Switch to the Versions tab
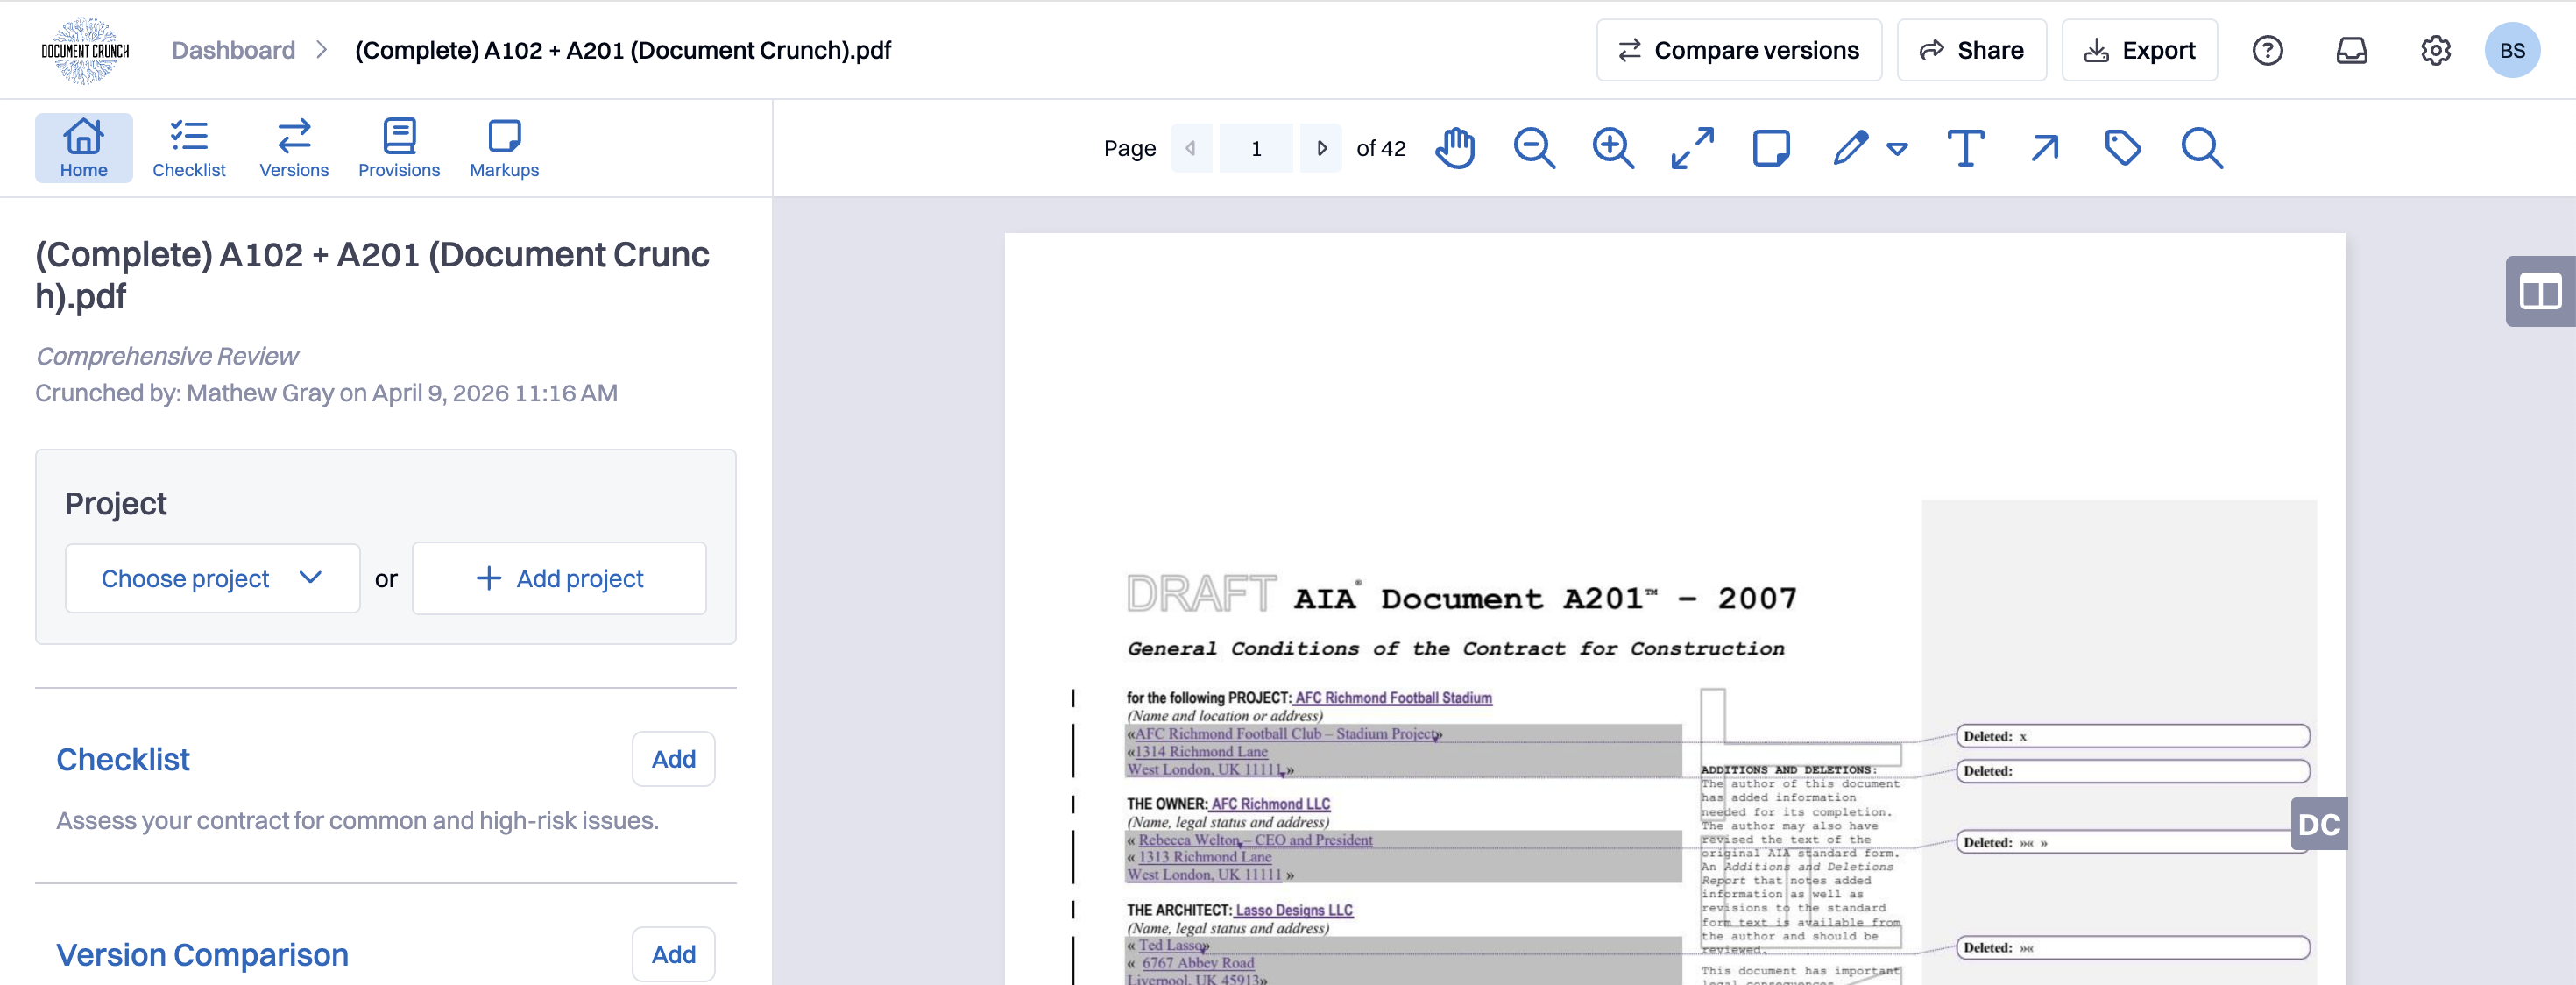 click(294, 148)
